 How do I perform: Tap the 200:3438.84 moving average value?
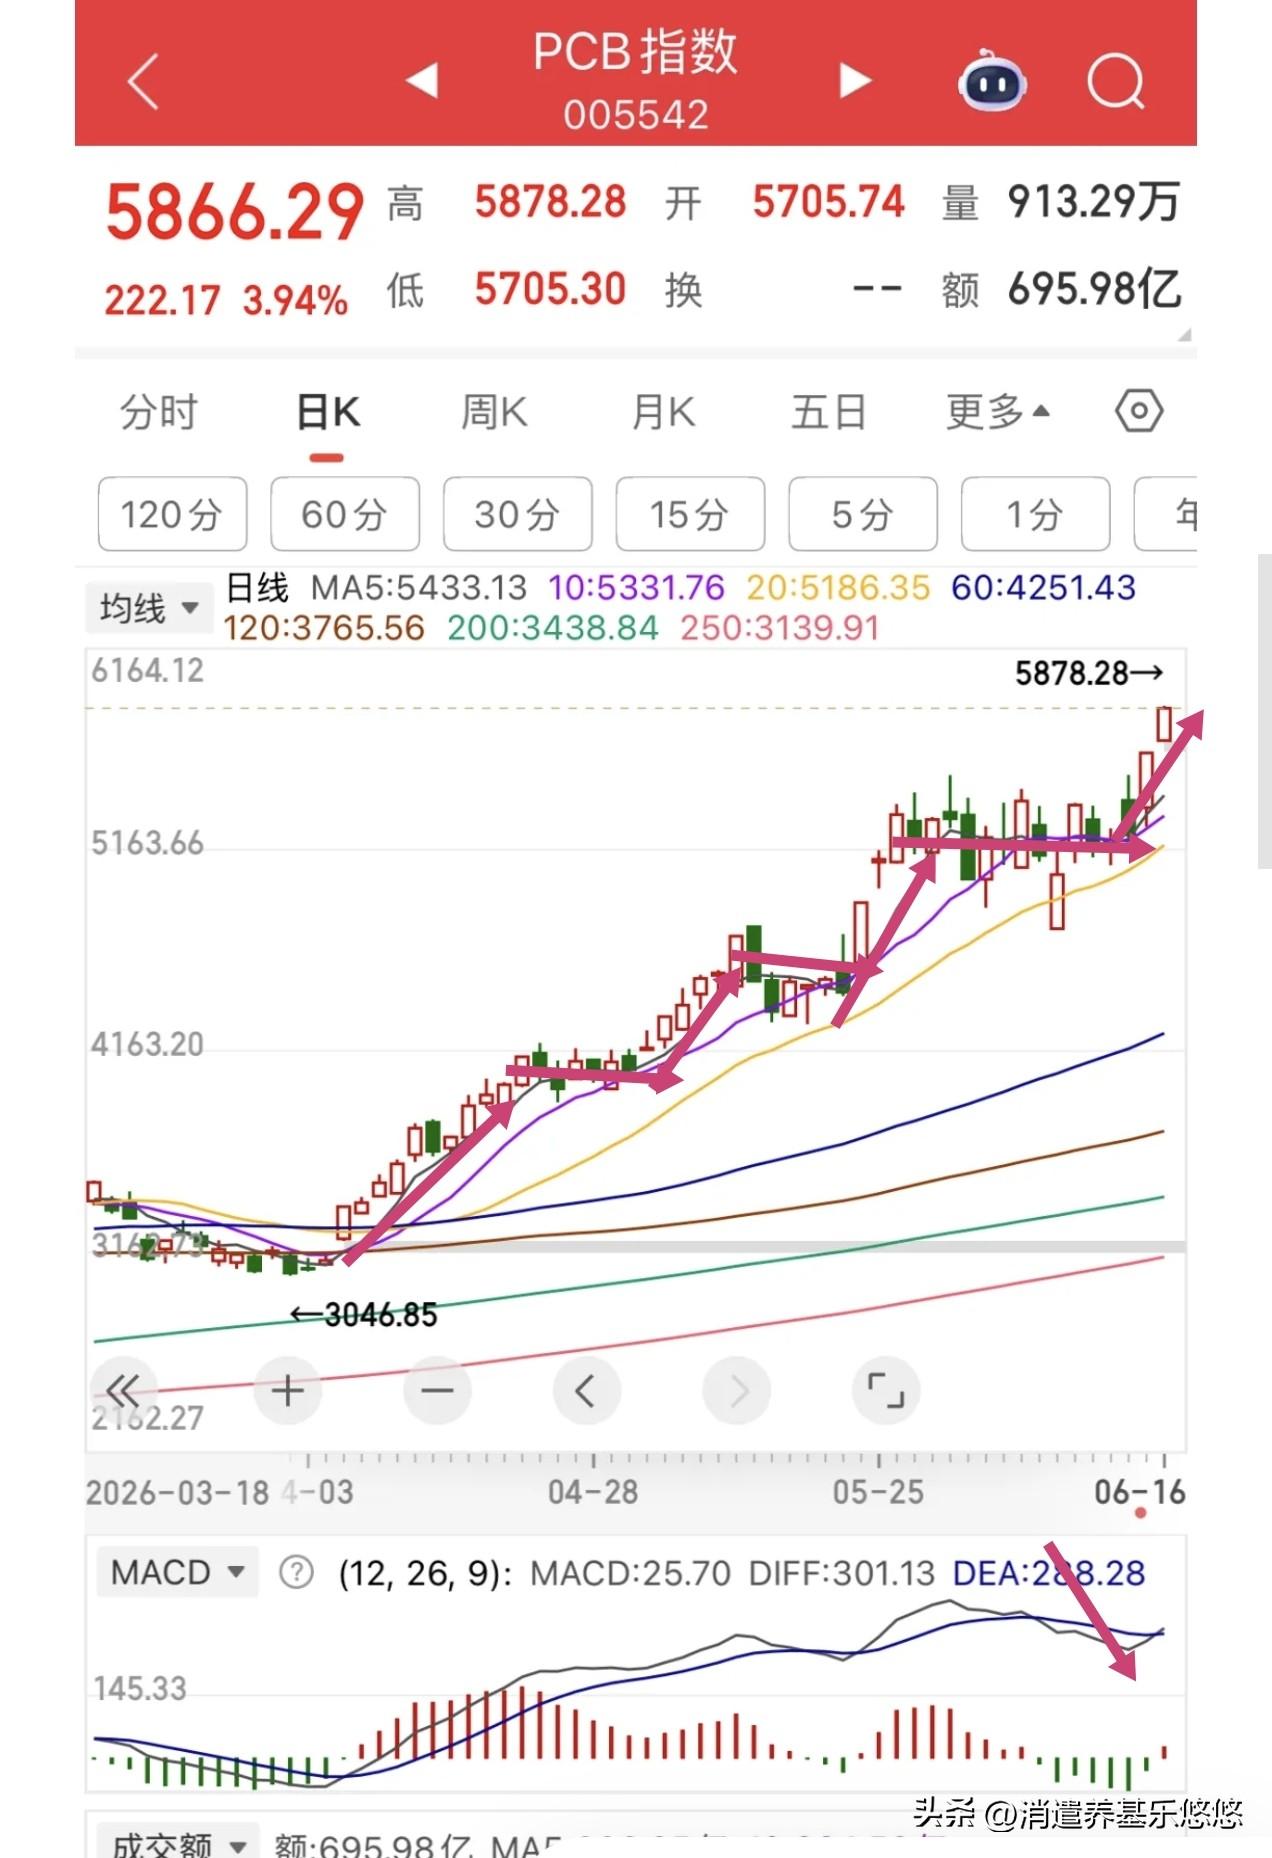pyautogui.click(x=553, y=628)
